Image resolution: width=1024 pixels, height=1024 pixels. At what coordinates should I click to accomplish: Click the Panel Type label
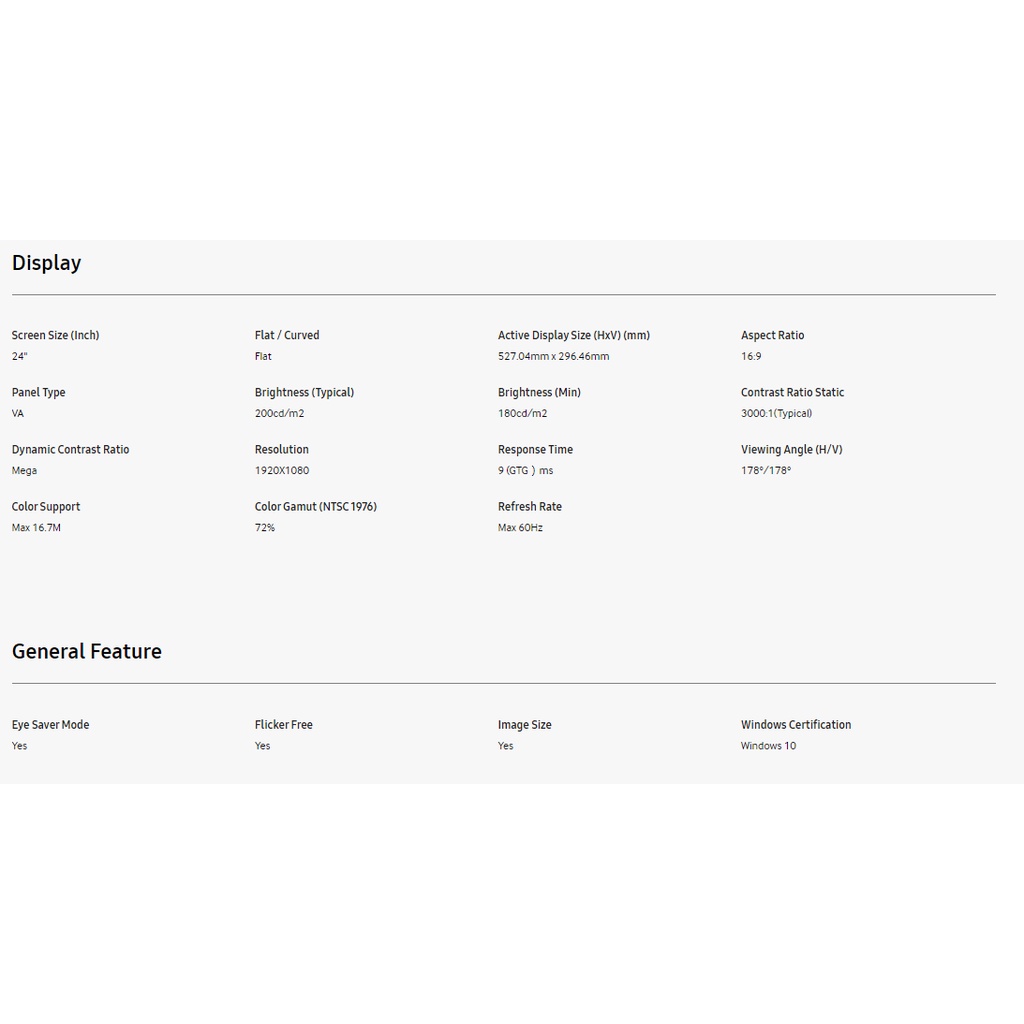(39, 392)
